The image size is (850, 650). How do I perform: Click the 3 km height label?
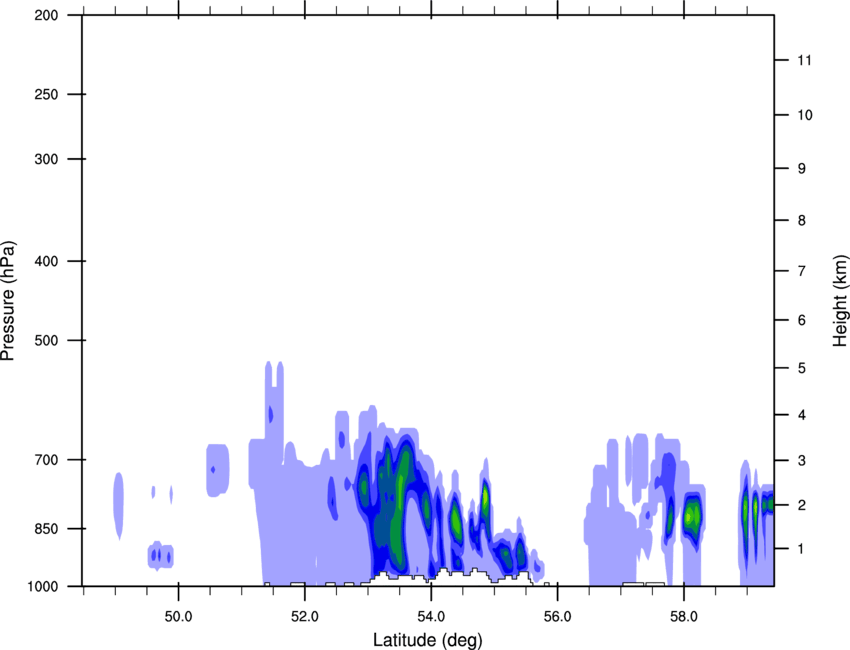pos(802,461)
